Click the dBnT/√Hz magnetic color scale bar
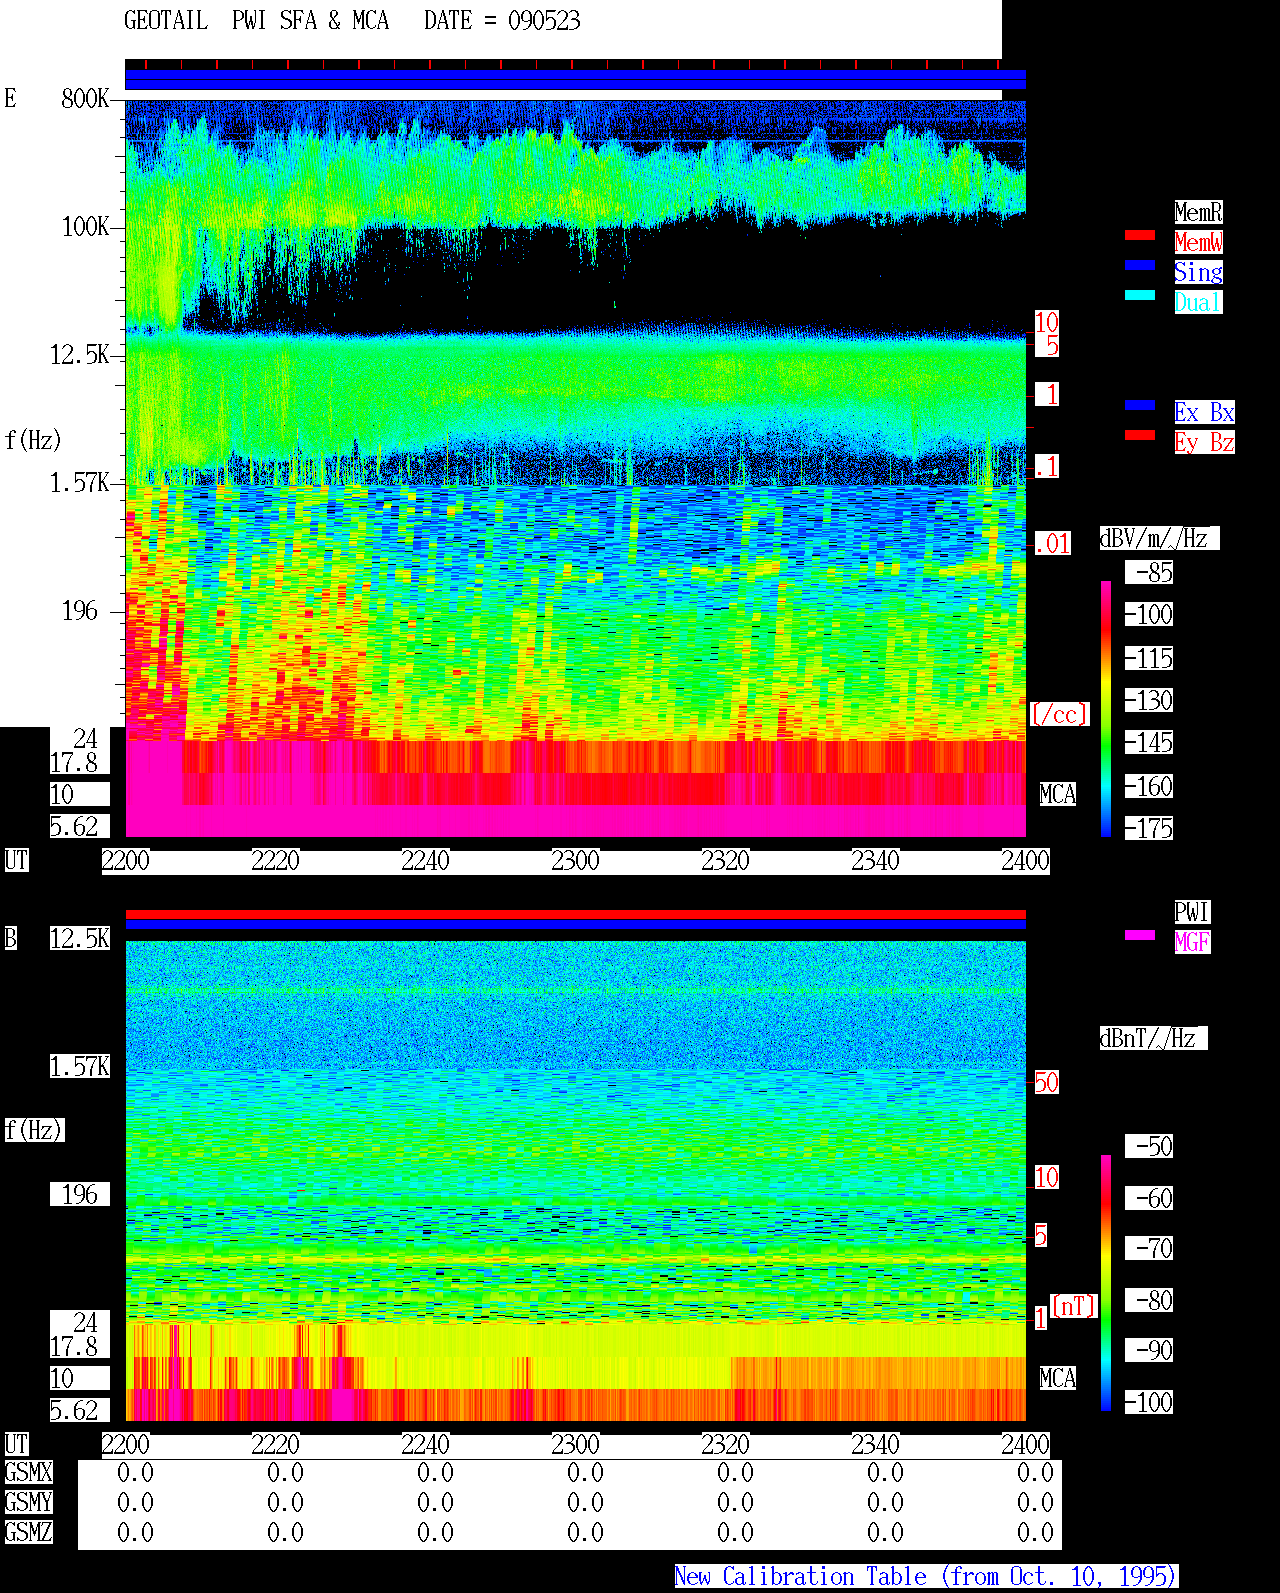 (1106, 1283)
